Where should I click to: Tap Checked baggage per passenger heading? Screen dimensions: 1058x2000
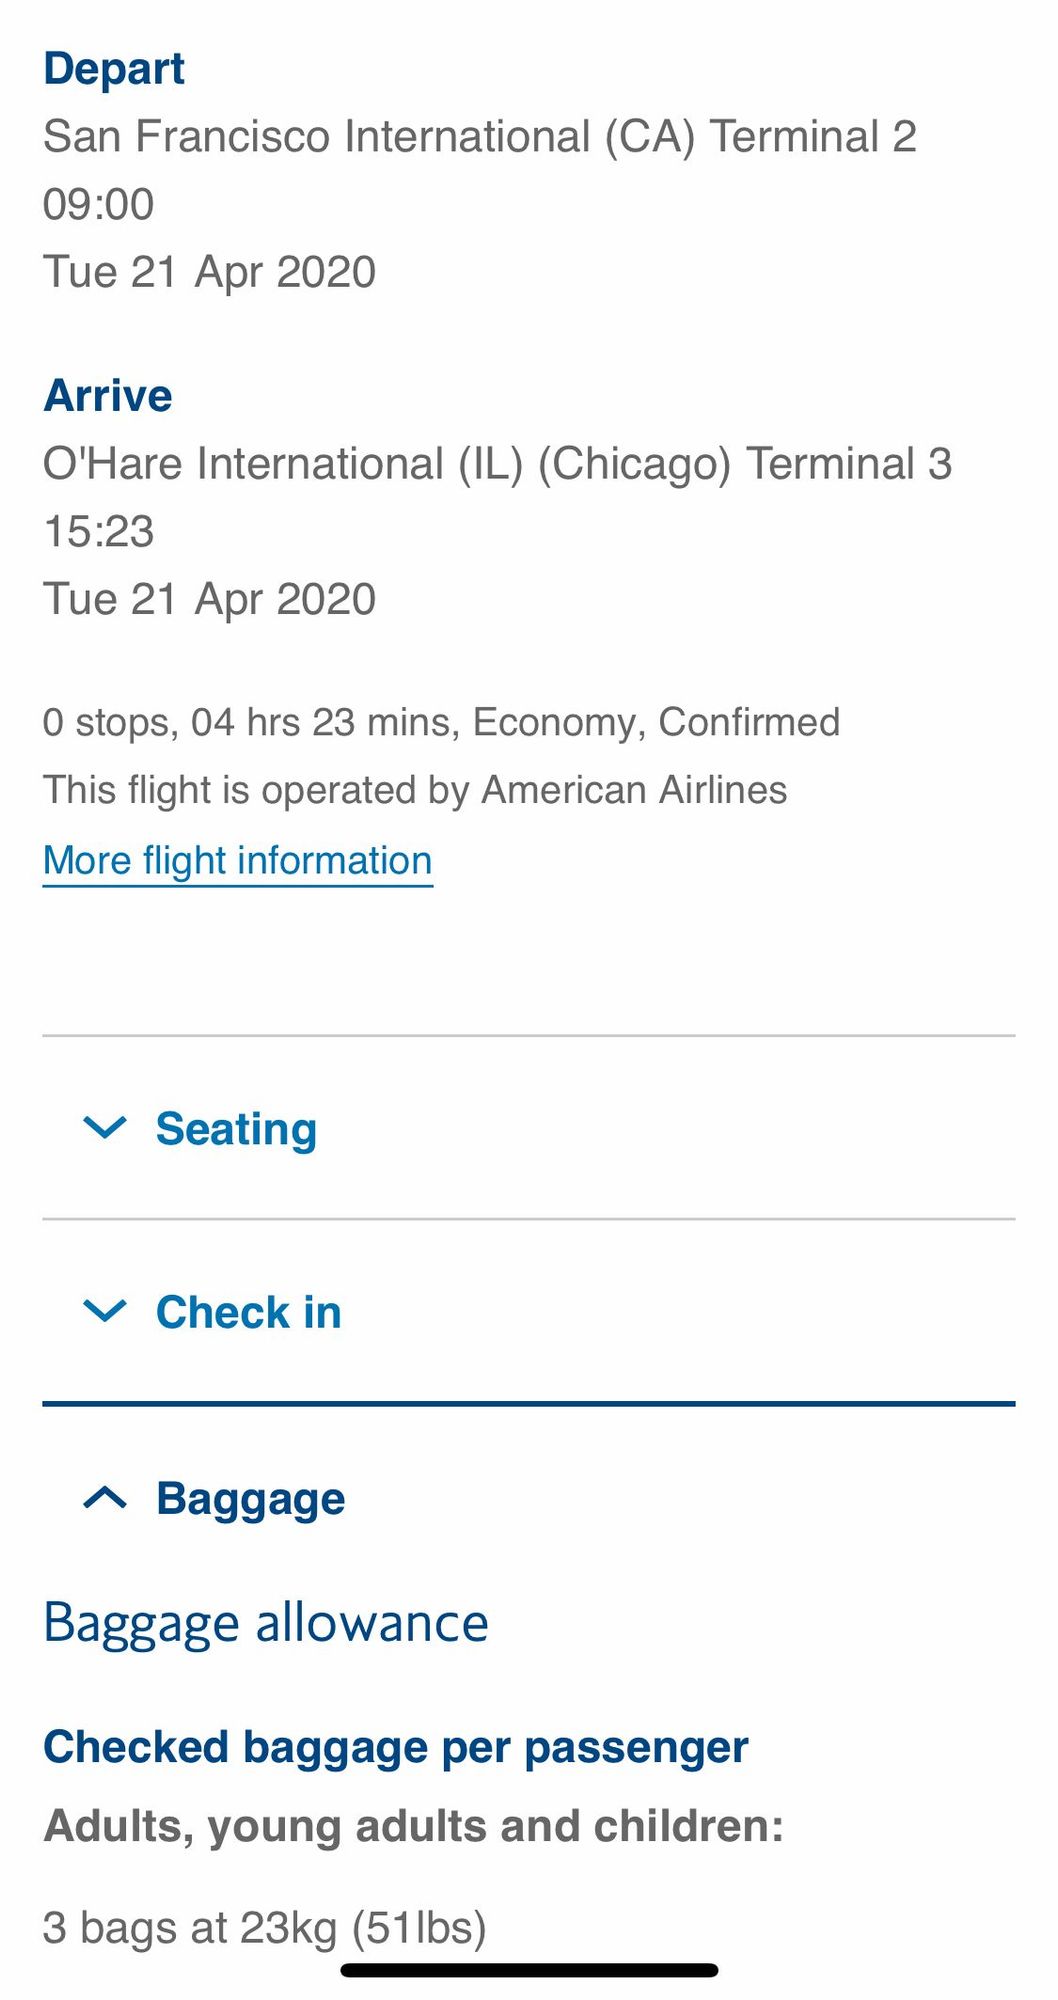coord(396,1748)
